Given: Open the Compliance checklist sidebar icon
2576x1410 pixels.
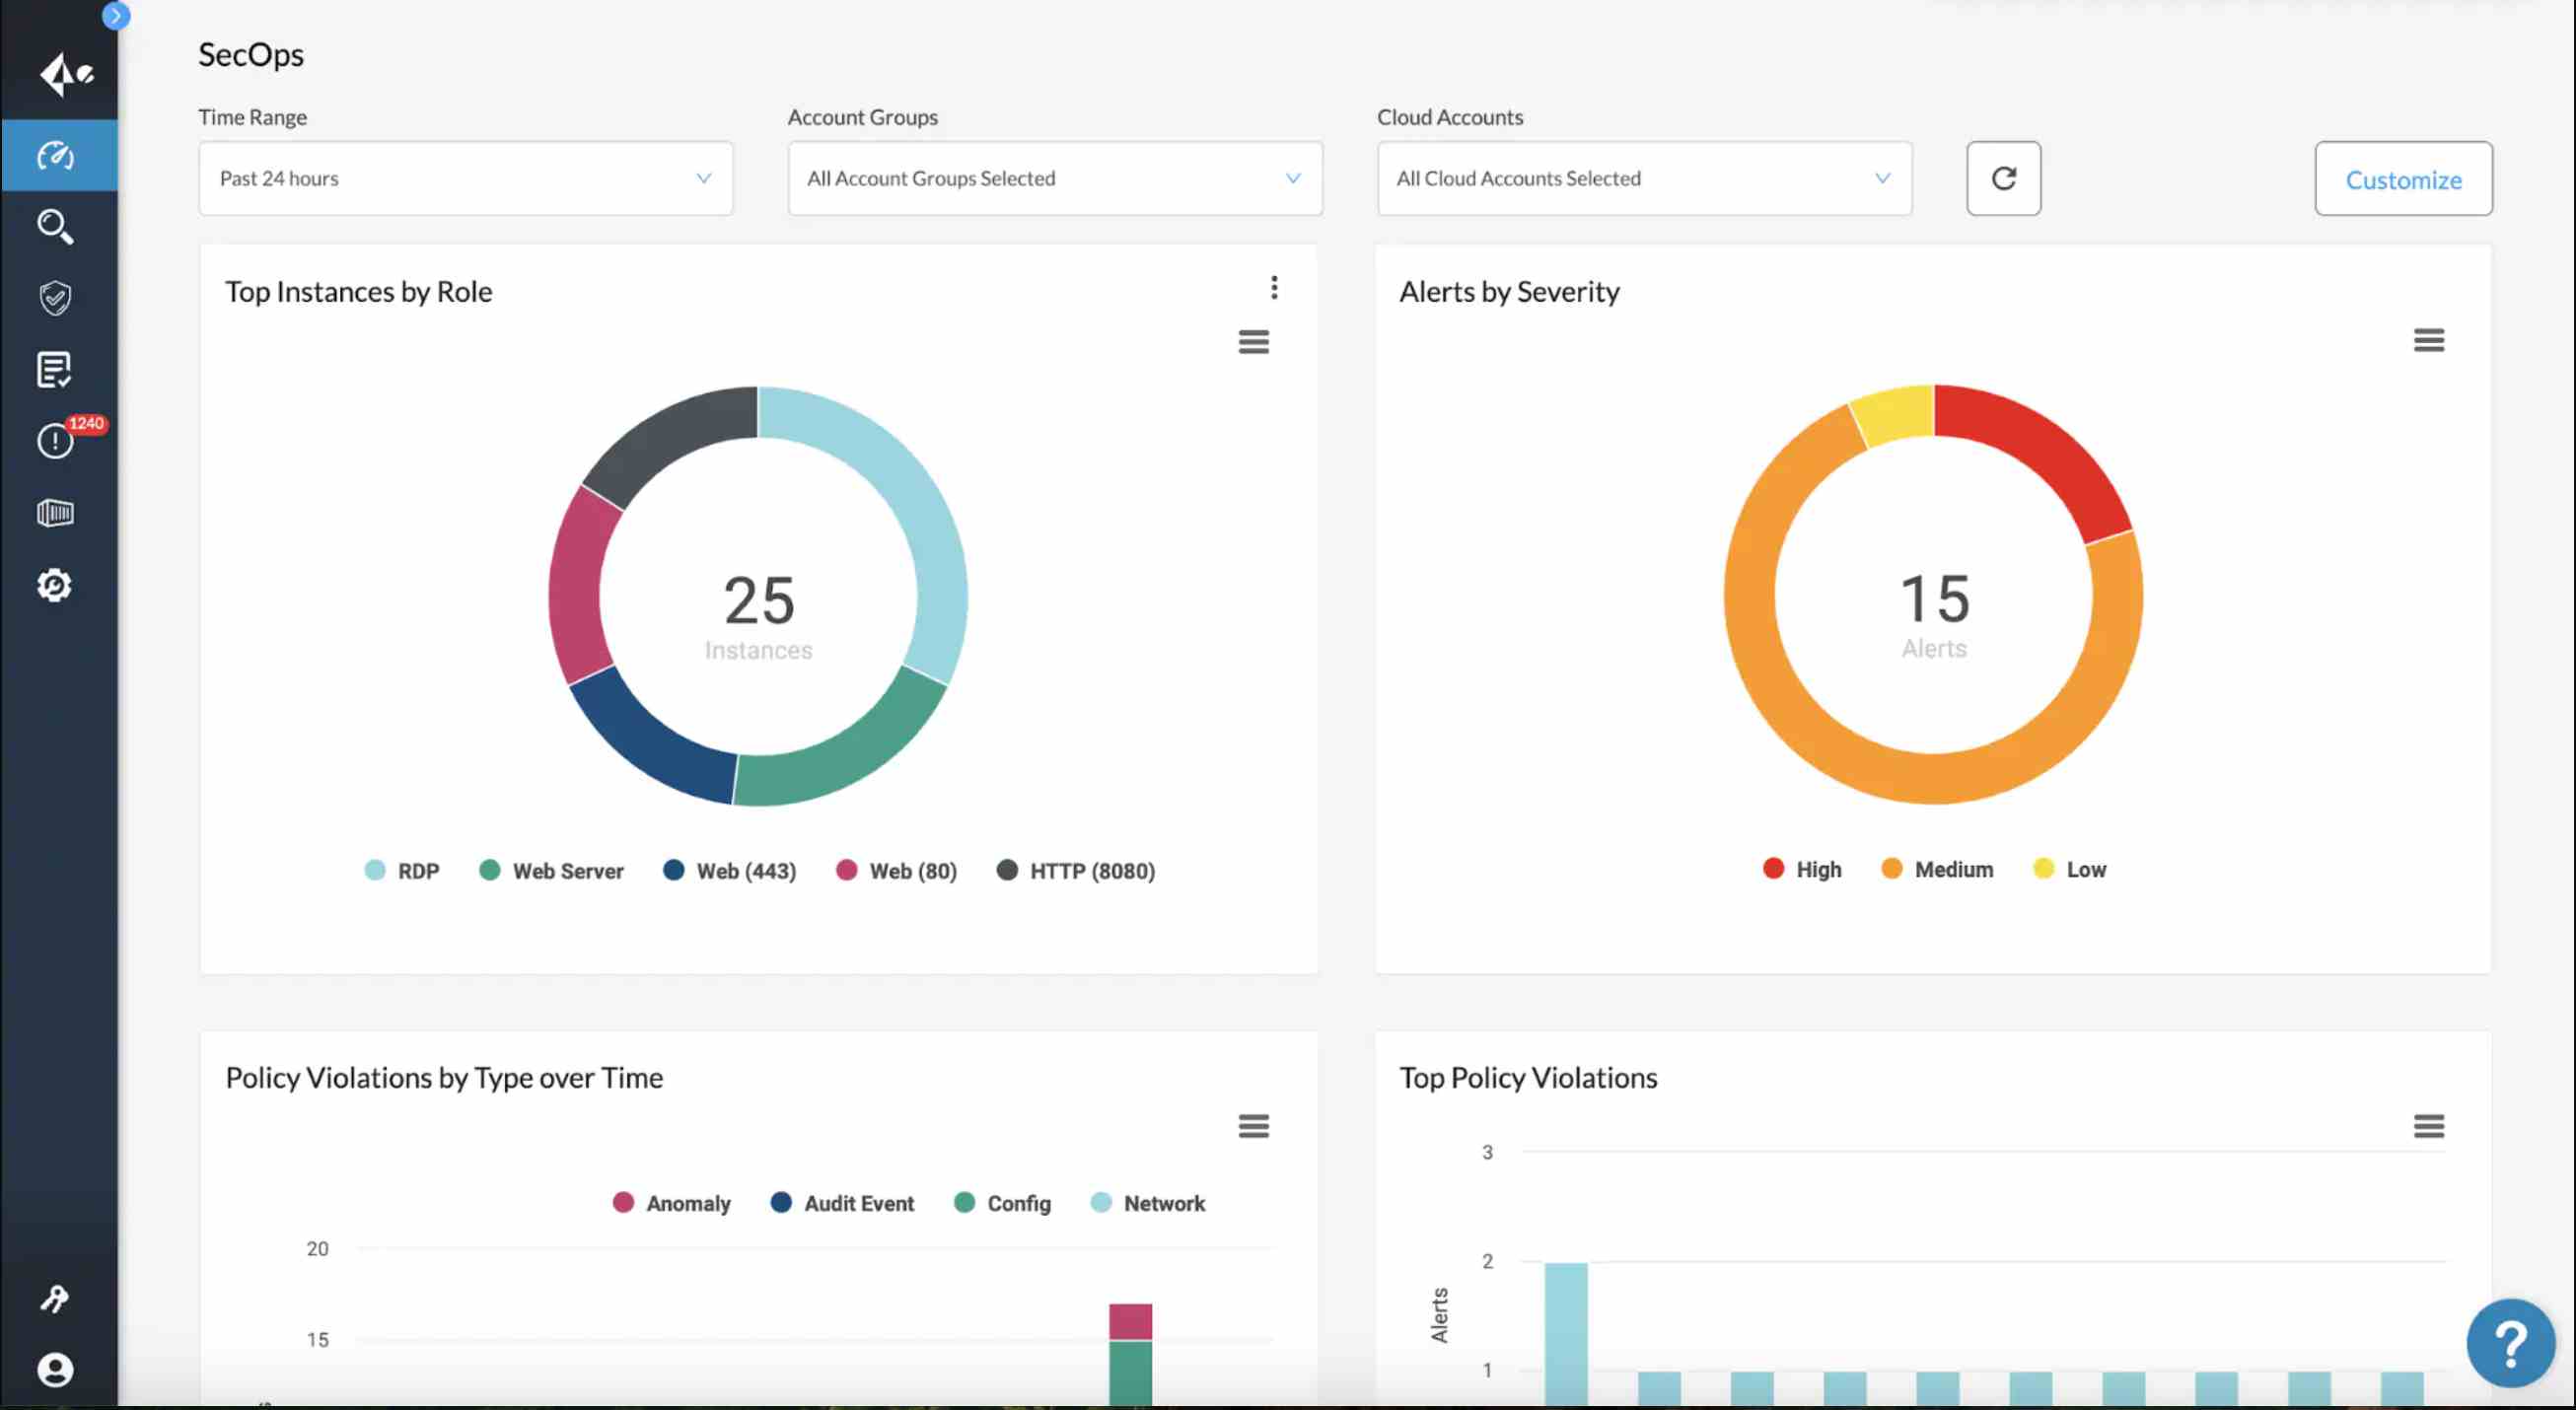Looking at the screenshot, I should 55,370.
